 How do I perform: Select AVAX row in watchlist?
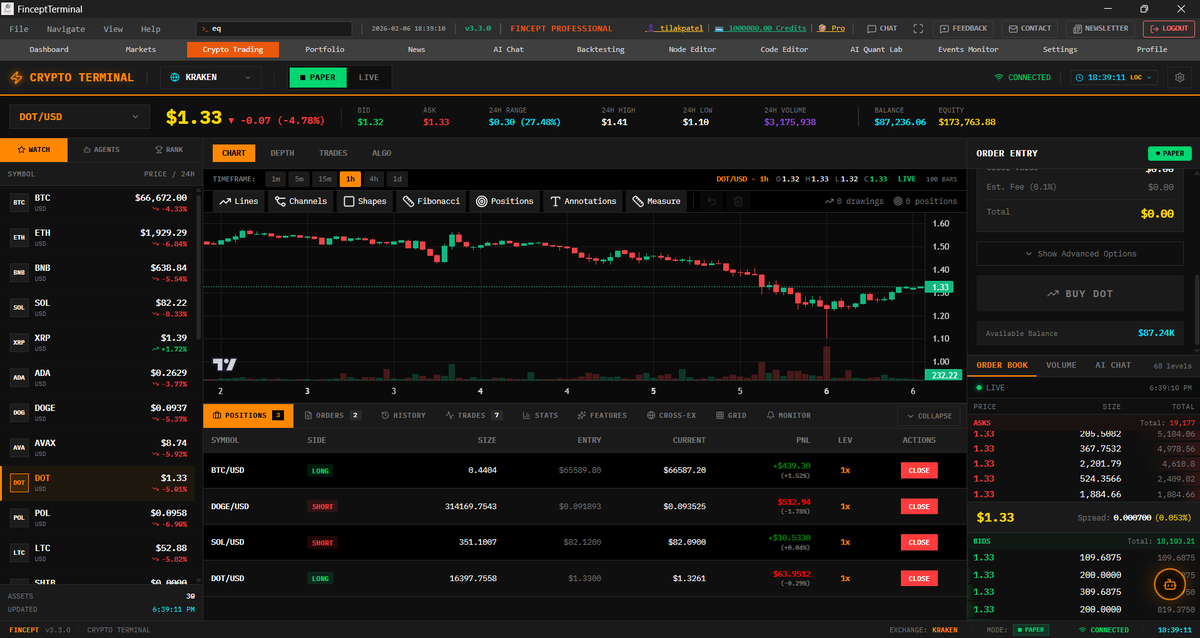(98, 447)
